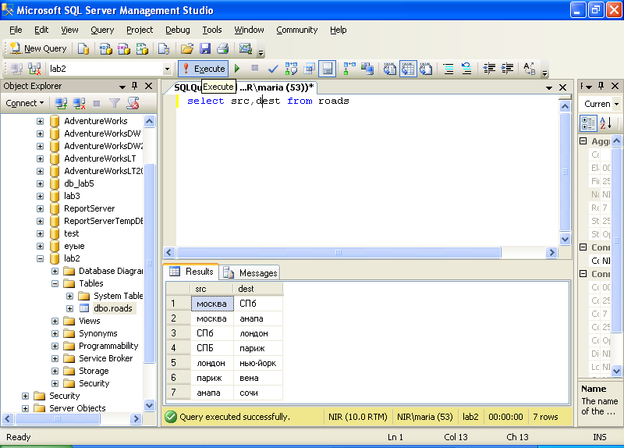The height and width of the screenshot is (448, 624).
Task: Open the Query menu
Action: (102, 30)
